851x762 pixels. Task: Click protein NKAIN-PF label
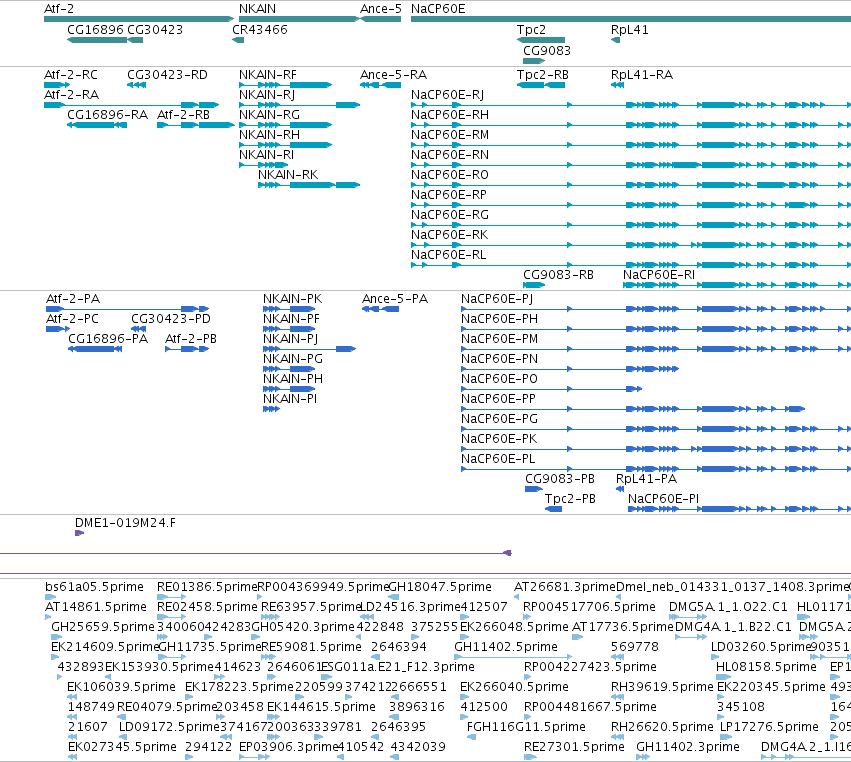[x=291, y=319]
